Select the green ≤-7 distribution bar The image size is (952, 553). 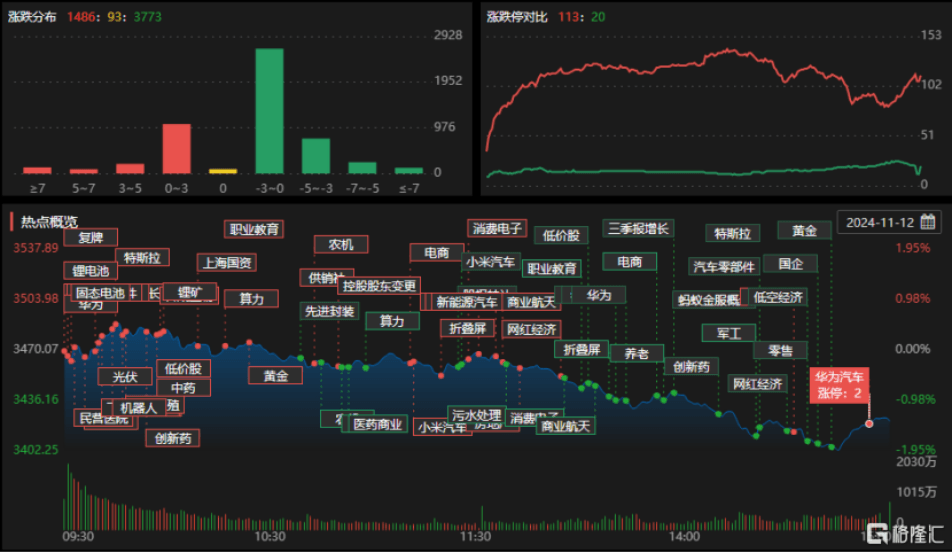coord(409,171)
